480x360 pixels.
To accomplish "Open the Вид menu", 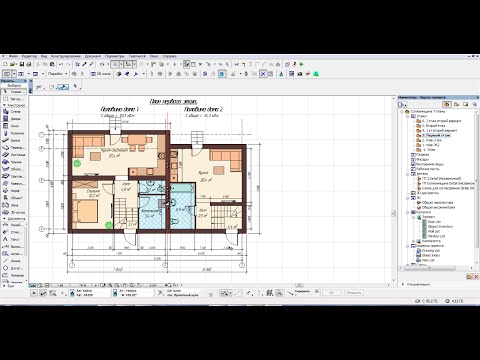I will 44,56.
